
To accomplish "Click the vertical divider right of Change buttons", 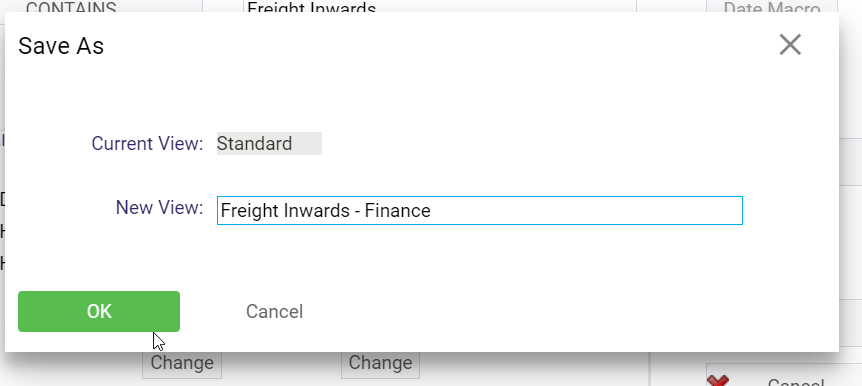I will 650,368.
